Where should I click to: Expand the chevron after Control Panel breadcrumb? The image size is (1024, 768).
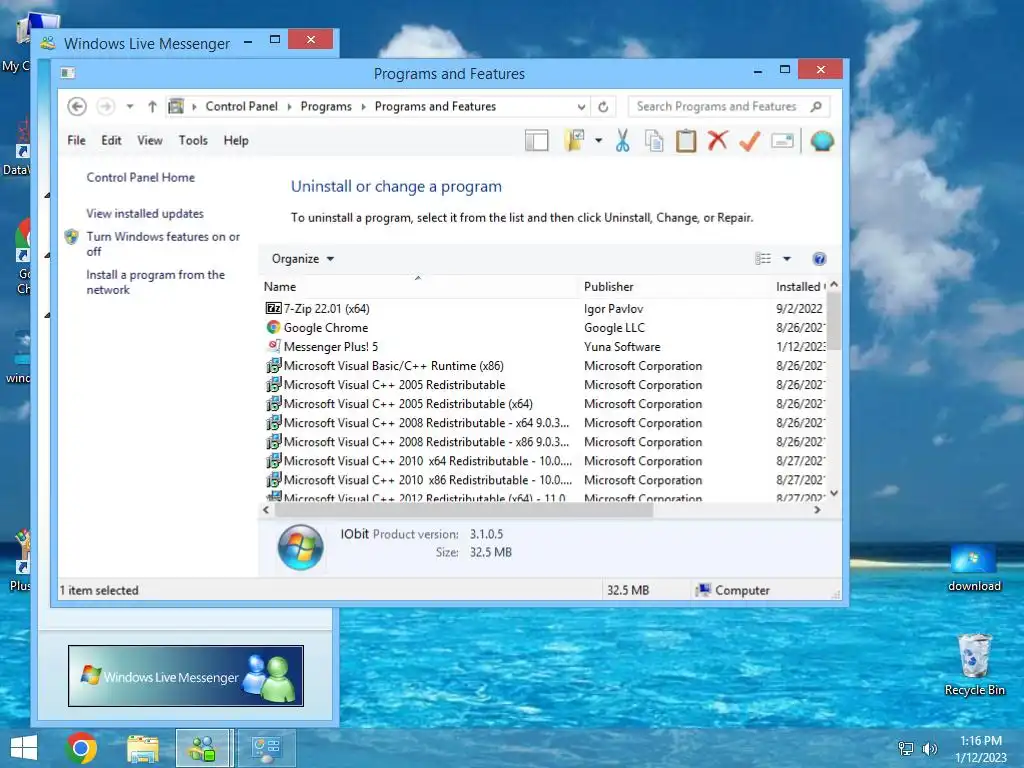[x=289, y=106]
